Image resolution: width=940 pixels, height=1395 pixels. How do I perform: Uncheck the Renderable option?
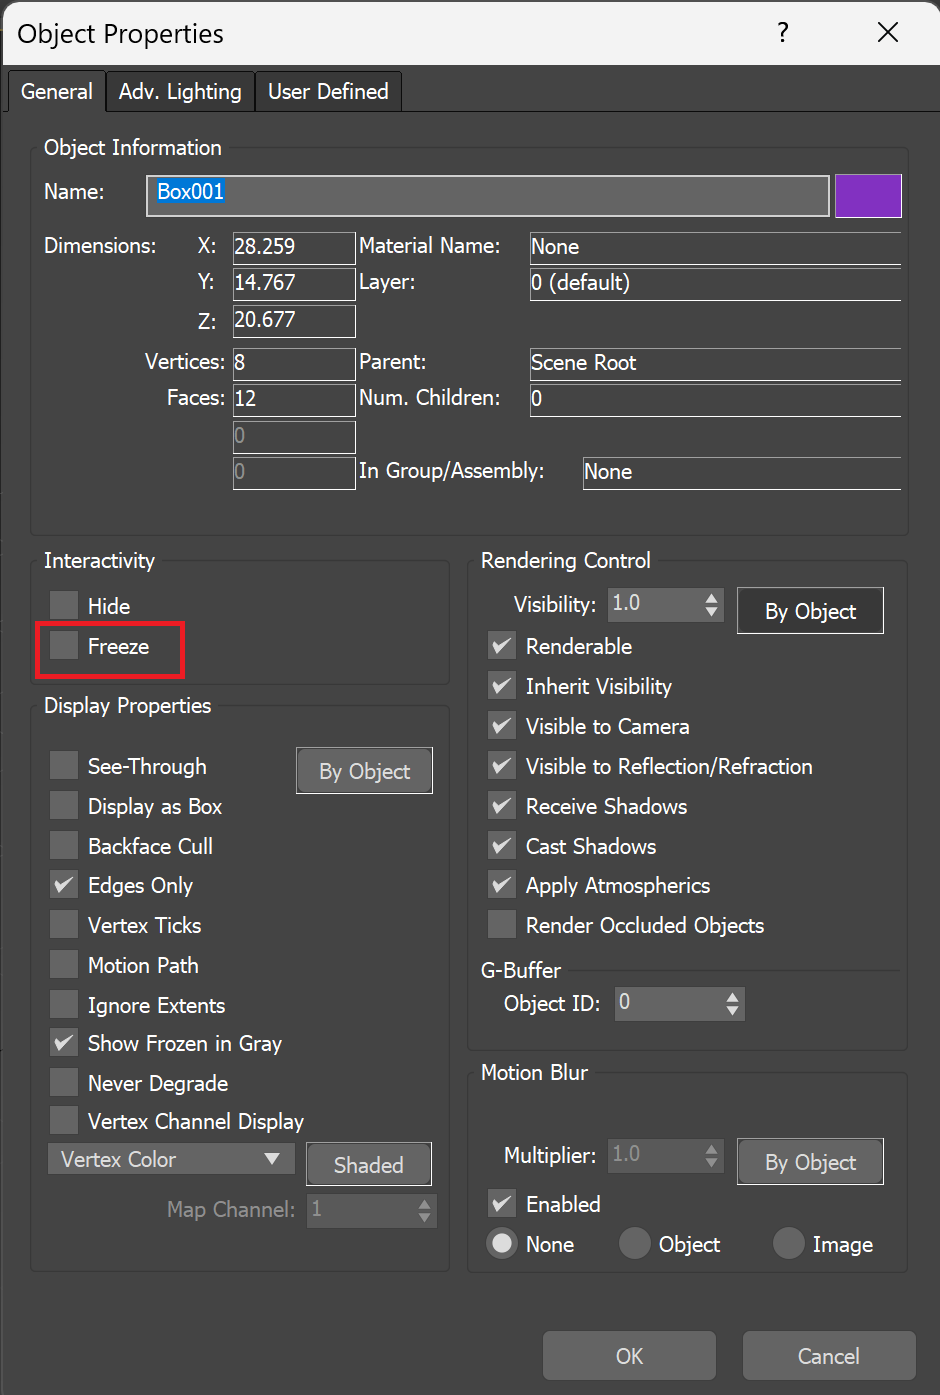coord(502,646)
